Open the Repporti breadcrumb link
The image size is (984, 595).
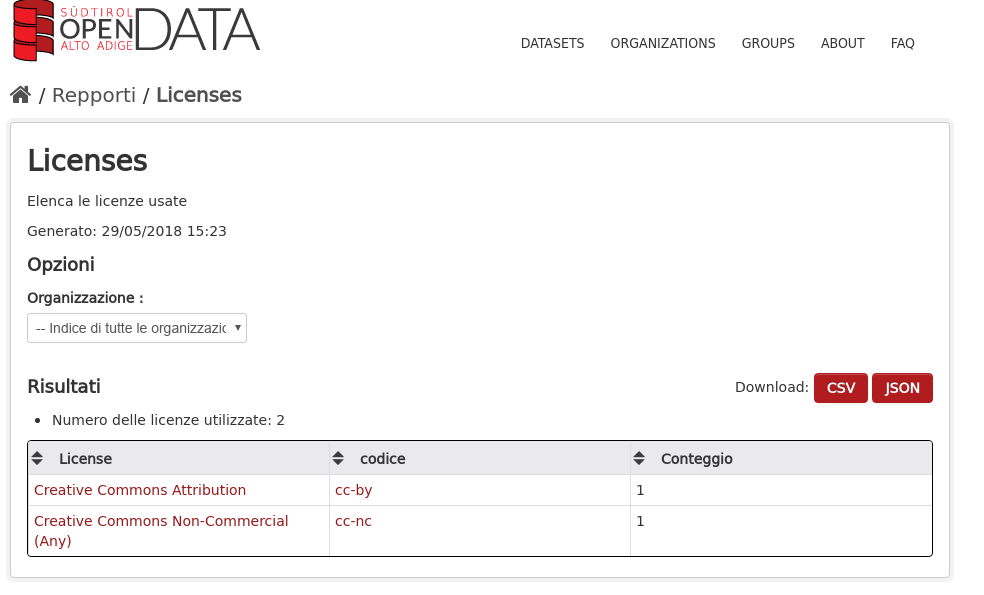(94, 95)
